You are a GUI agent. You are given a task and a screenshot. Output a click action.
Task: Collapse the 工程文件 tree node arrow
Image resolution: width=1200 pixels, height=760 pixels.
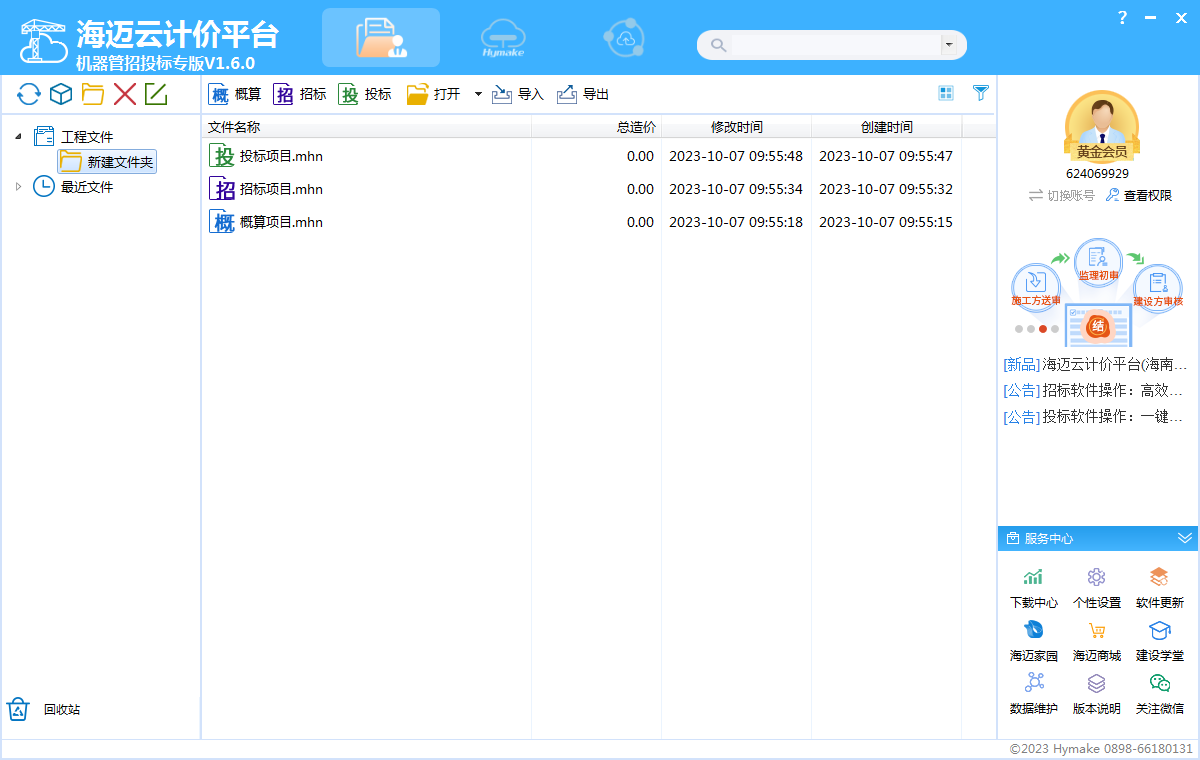(19, 136)
